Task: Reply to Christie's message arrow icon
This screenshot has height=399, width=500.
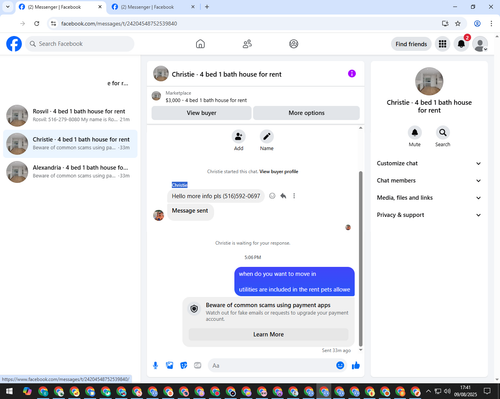Action: coord(283,196)
